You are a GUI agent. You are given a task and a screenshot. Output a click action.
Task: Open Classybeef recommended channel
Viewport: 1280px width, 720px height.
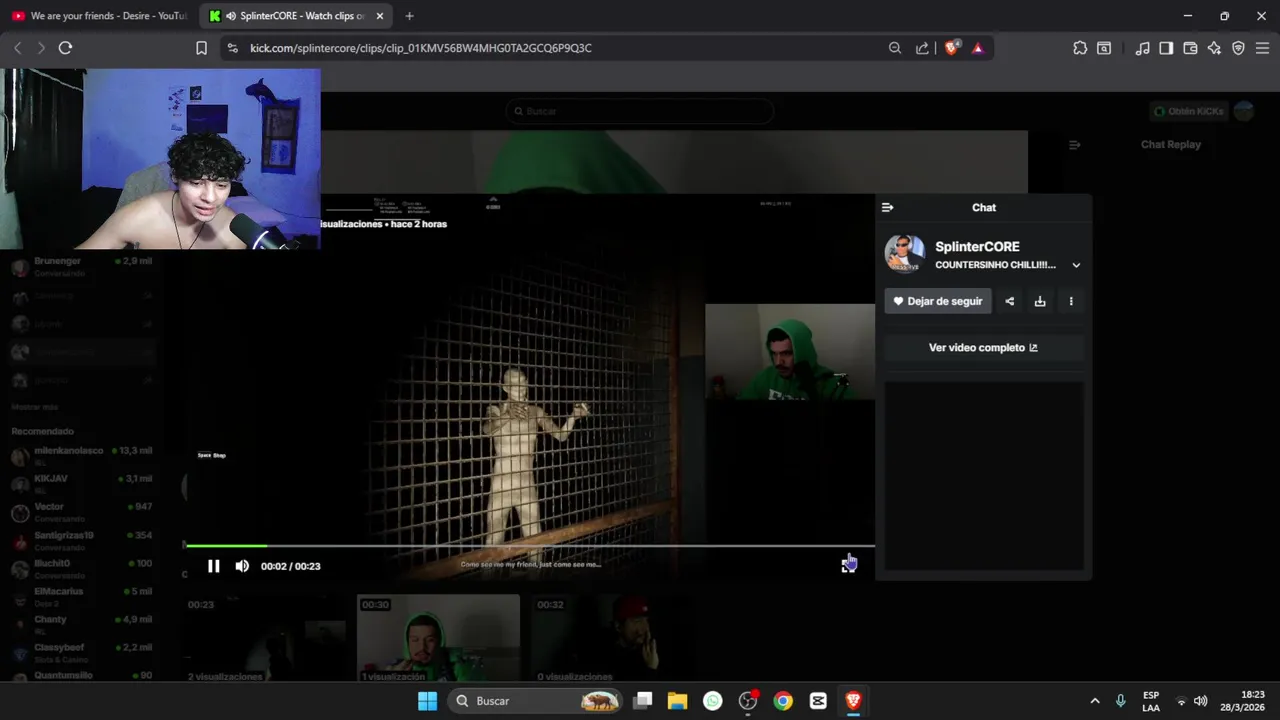82,652
